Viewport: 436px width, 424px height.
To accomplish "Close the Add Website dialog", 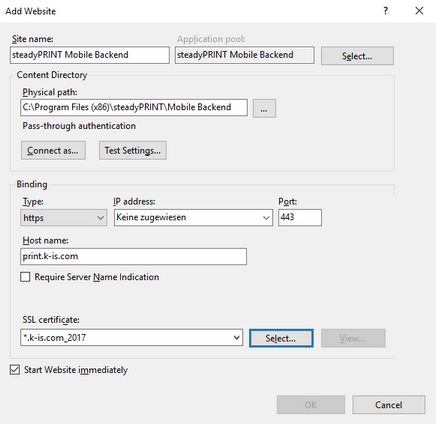I will point(419,11).
